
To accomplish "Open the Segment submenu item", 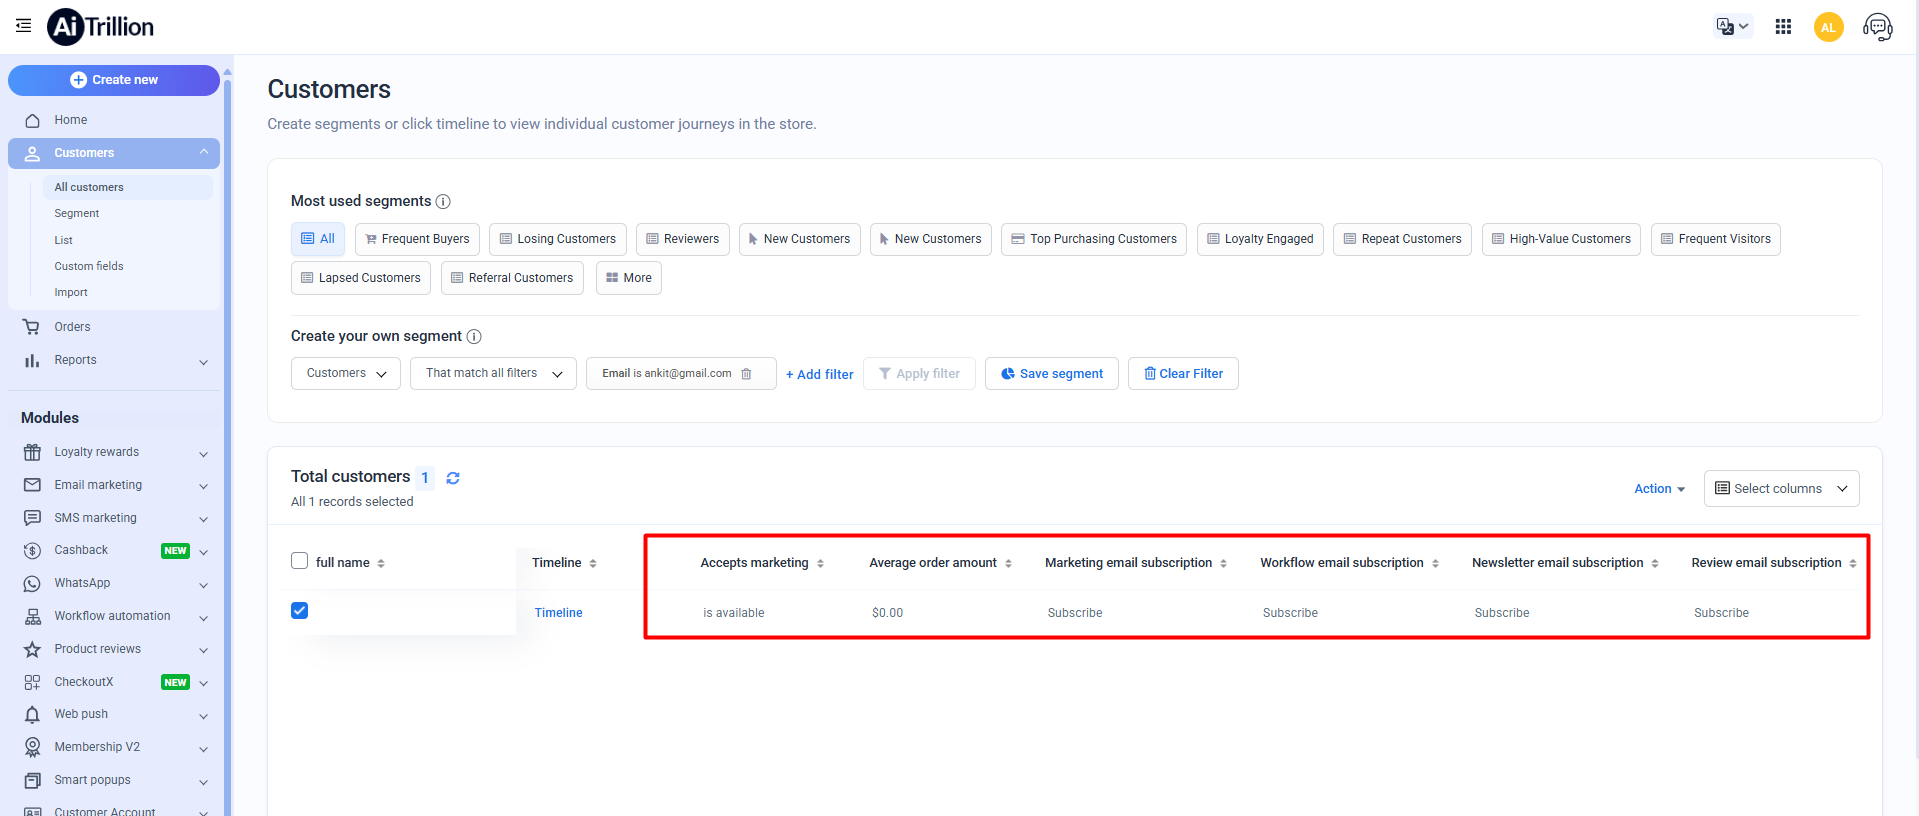I will point(77,214).
